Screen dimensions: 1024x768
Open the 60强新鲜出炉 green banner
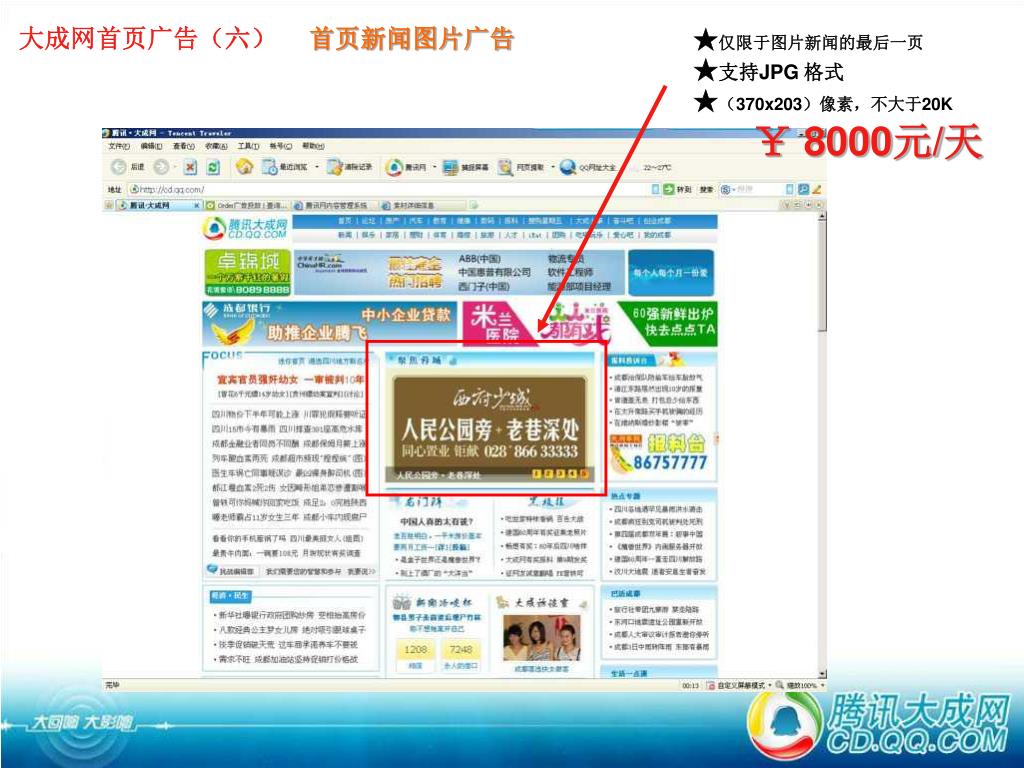tap(667, 323)
